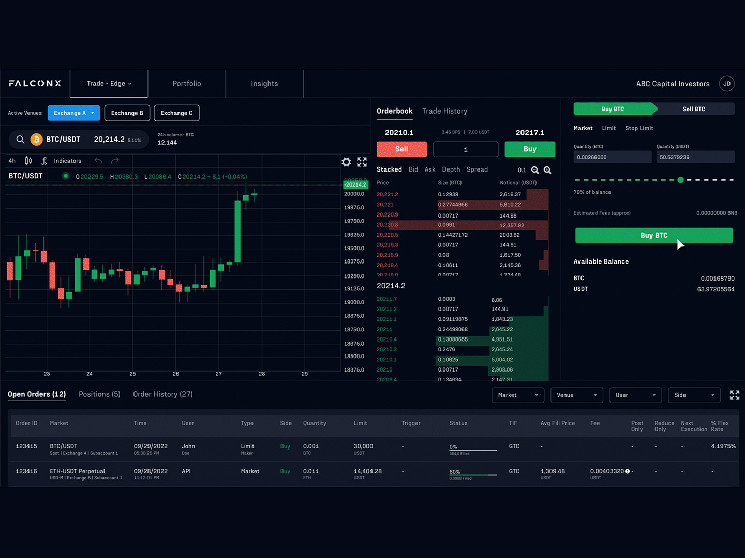This screenshot has width=745, height=558.
Task: Expand the price chart to fullscreen
Action: click(362, 162)
